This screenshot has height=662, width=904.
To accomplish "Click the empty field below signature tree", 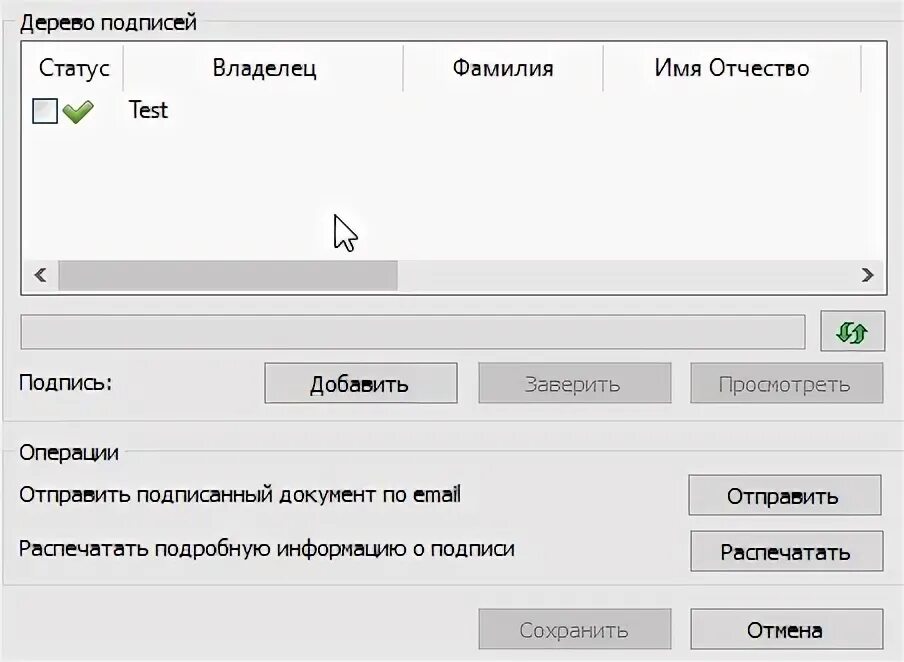I will (x=413, y=332).
